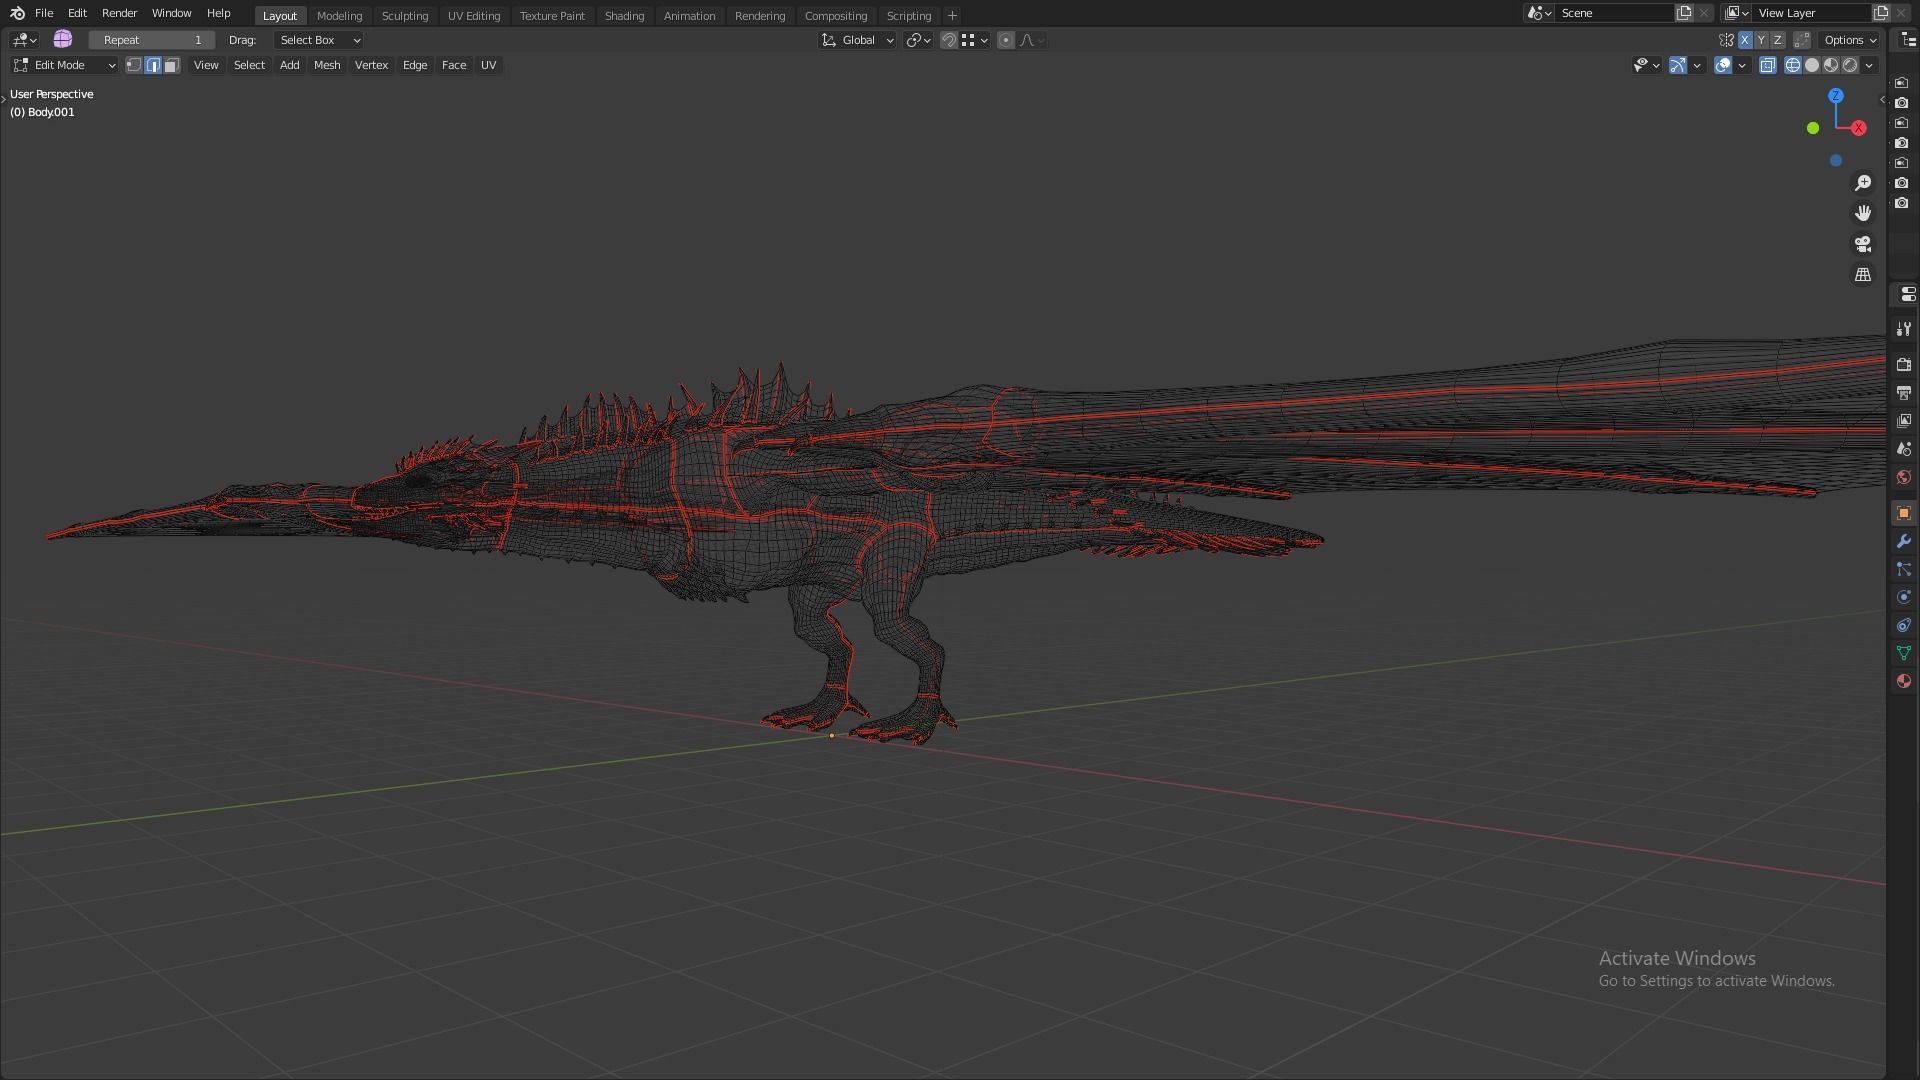The image size is (1920, 1080).
Task: Toggle Y axis mesh symmetry
Action: [x=1761, y=40]
